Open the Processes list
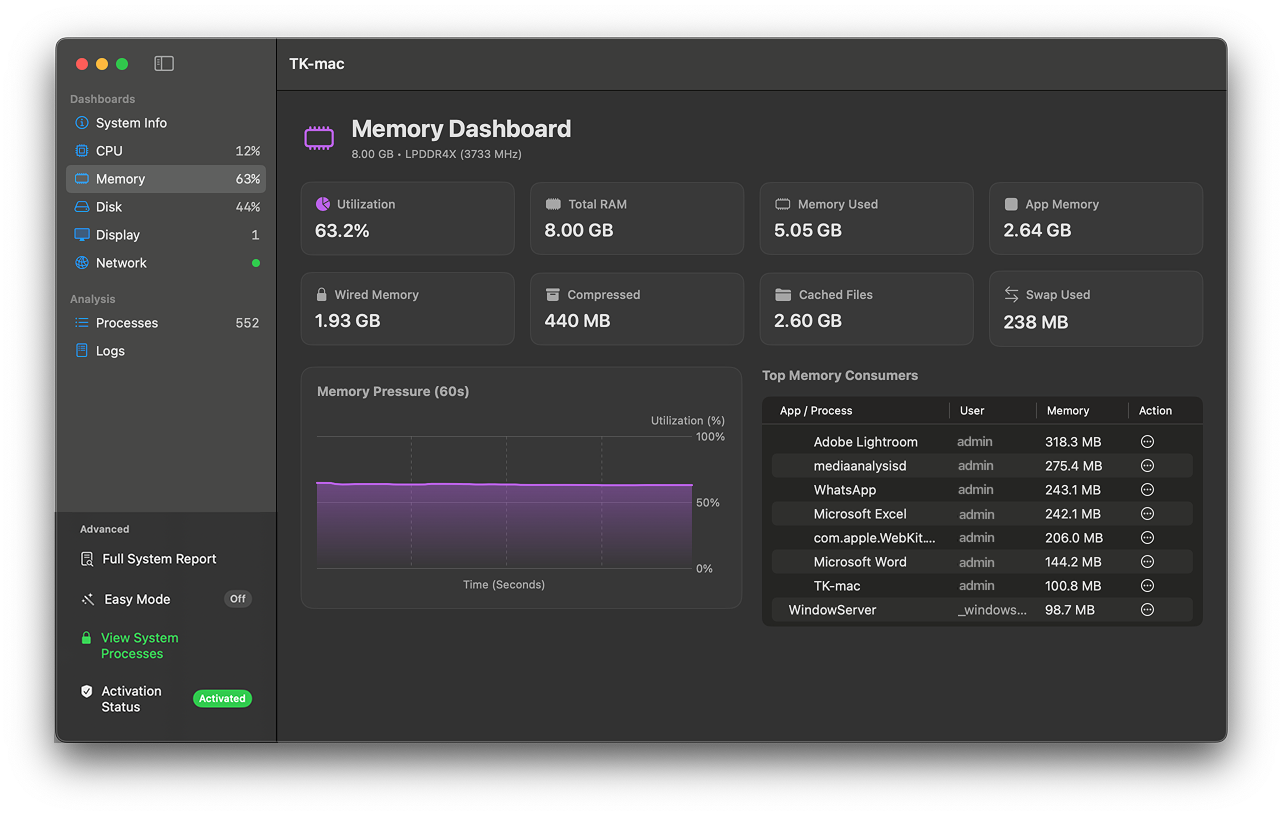Screen dimensions: 1283x816 pyautogui.click(x=125, y=322)
